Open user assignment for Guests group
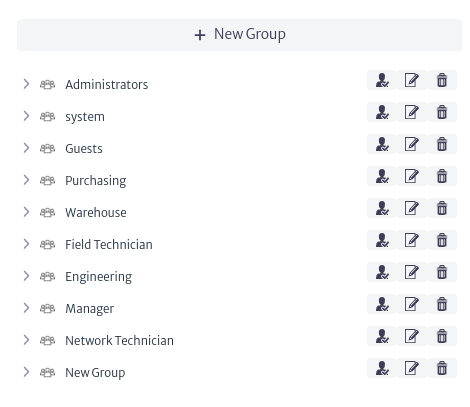This screenshot has width=470, height=407. click(382, 144)
